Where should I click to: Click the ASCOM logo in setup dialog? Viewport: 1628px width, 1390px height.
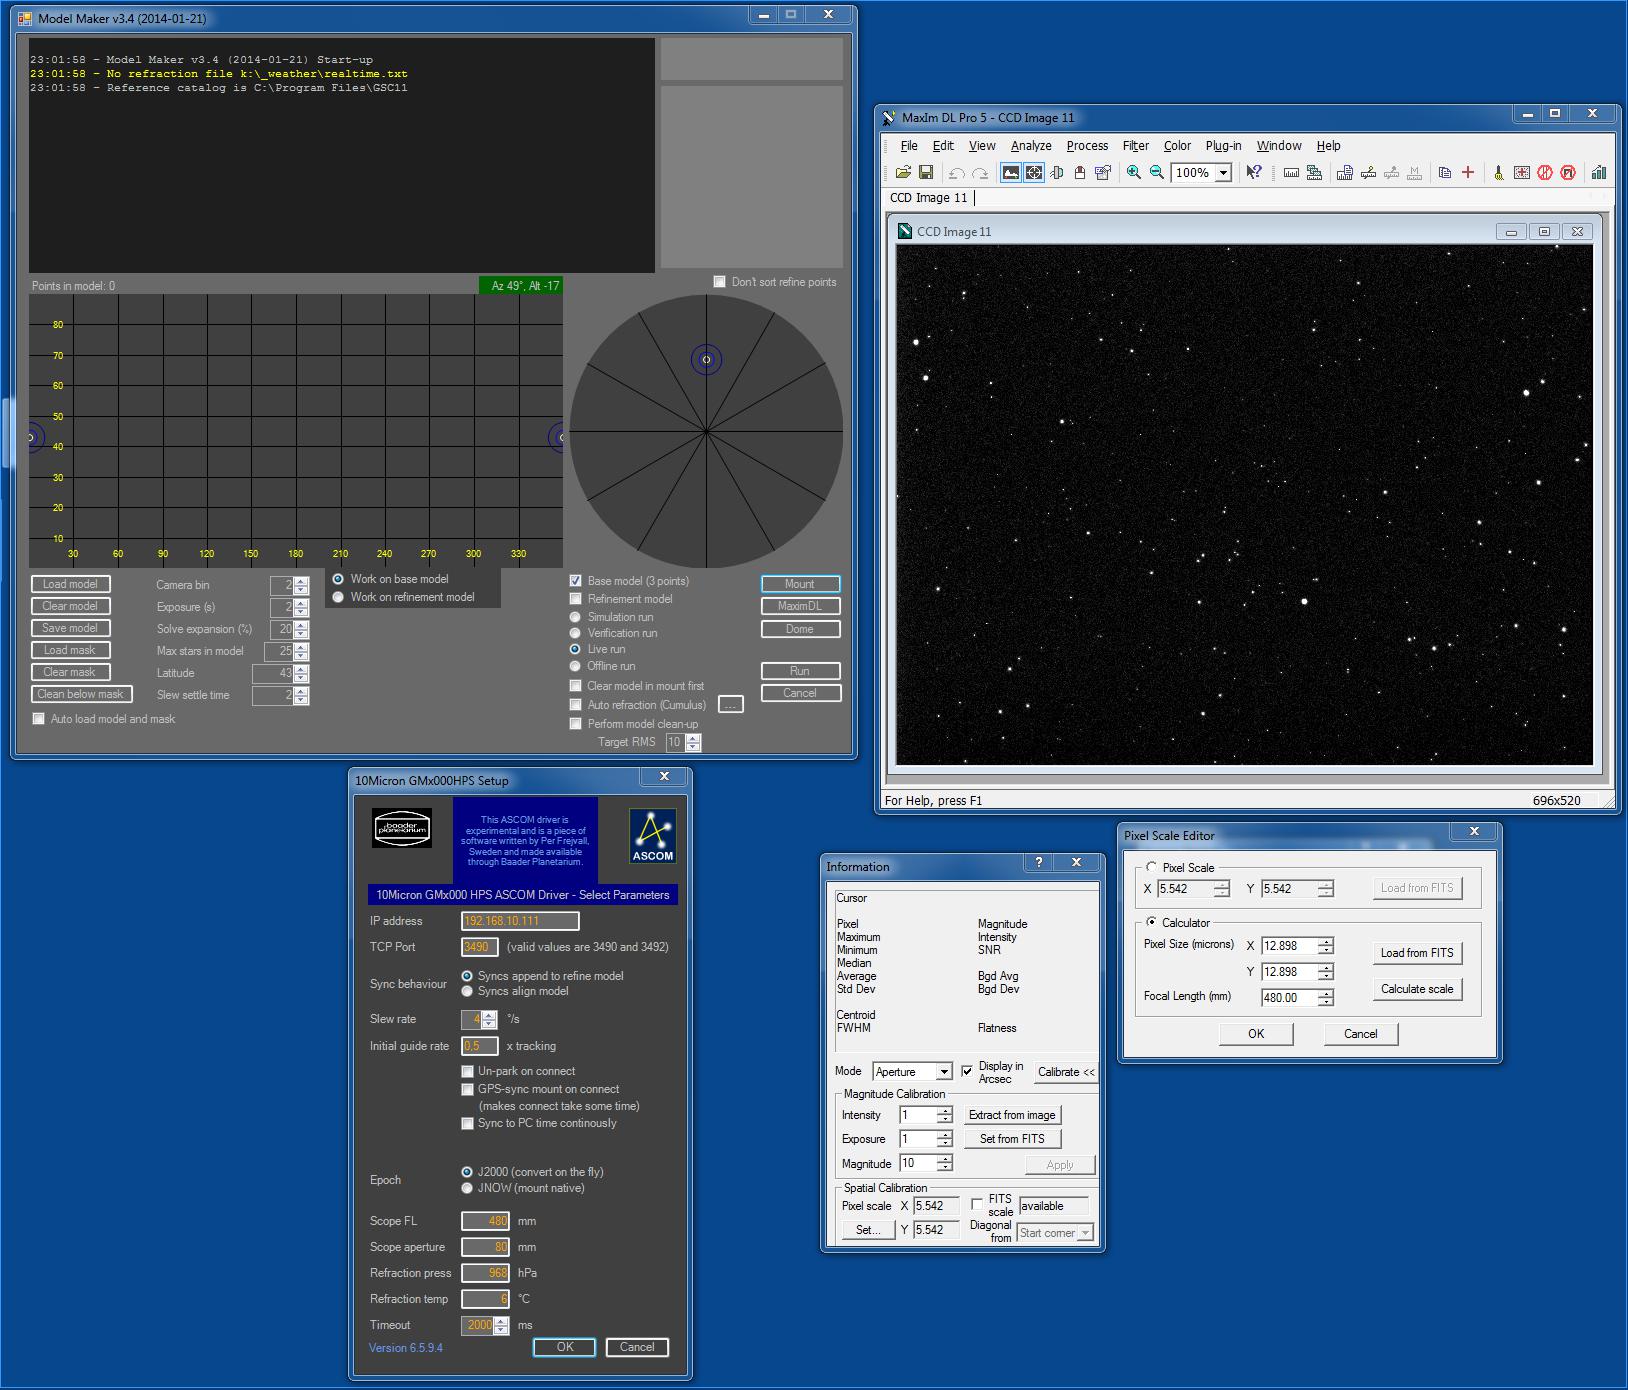(652, 835)
